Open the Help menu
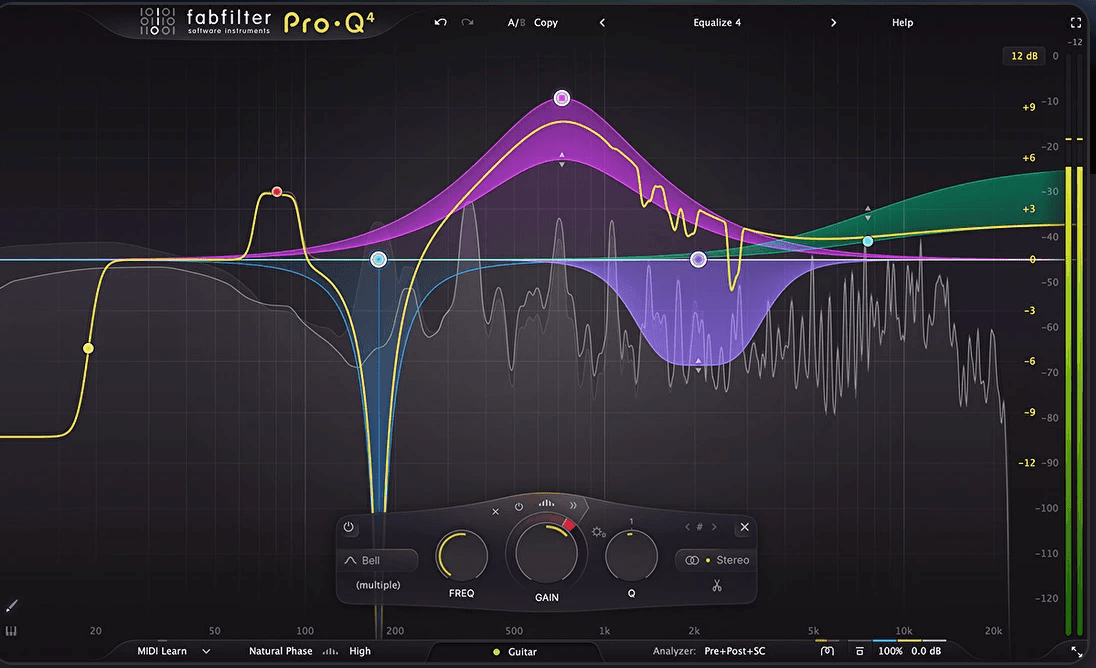This screenshot has height=668, width=1096. pyautogui.click(x=902, y=22)
